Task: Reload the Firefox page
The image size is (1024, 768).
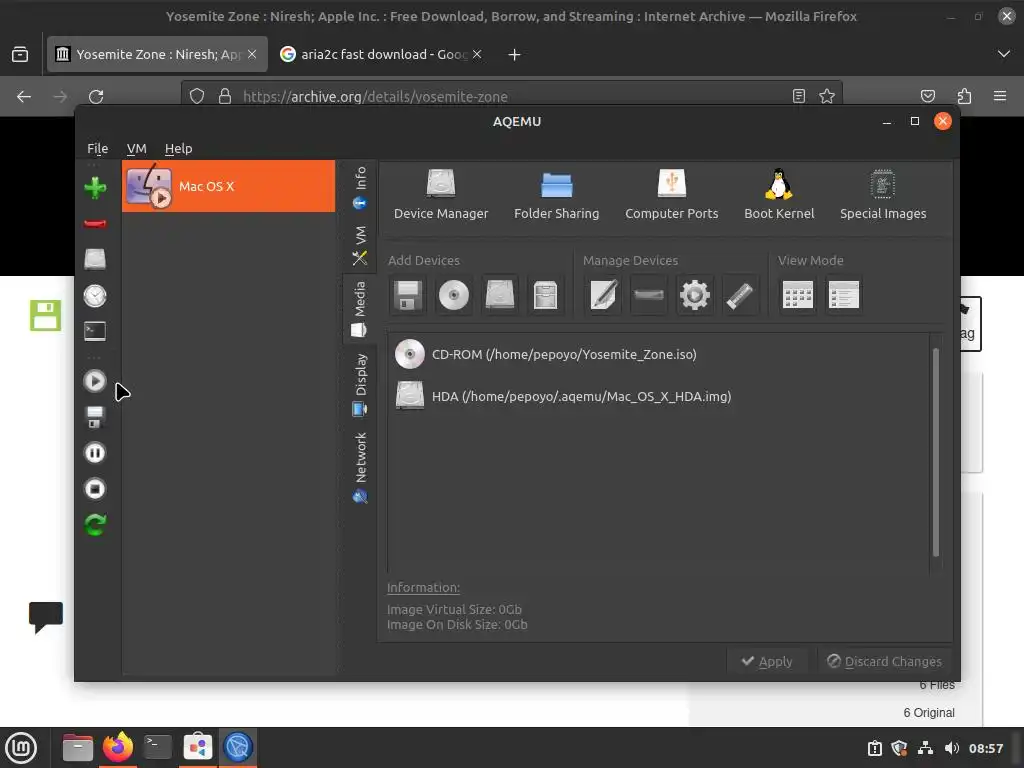Action: coord(96,97)
